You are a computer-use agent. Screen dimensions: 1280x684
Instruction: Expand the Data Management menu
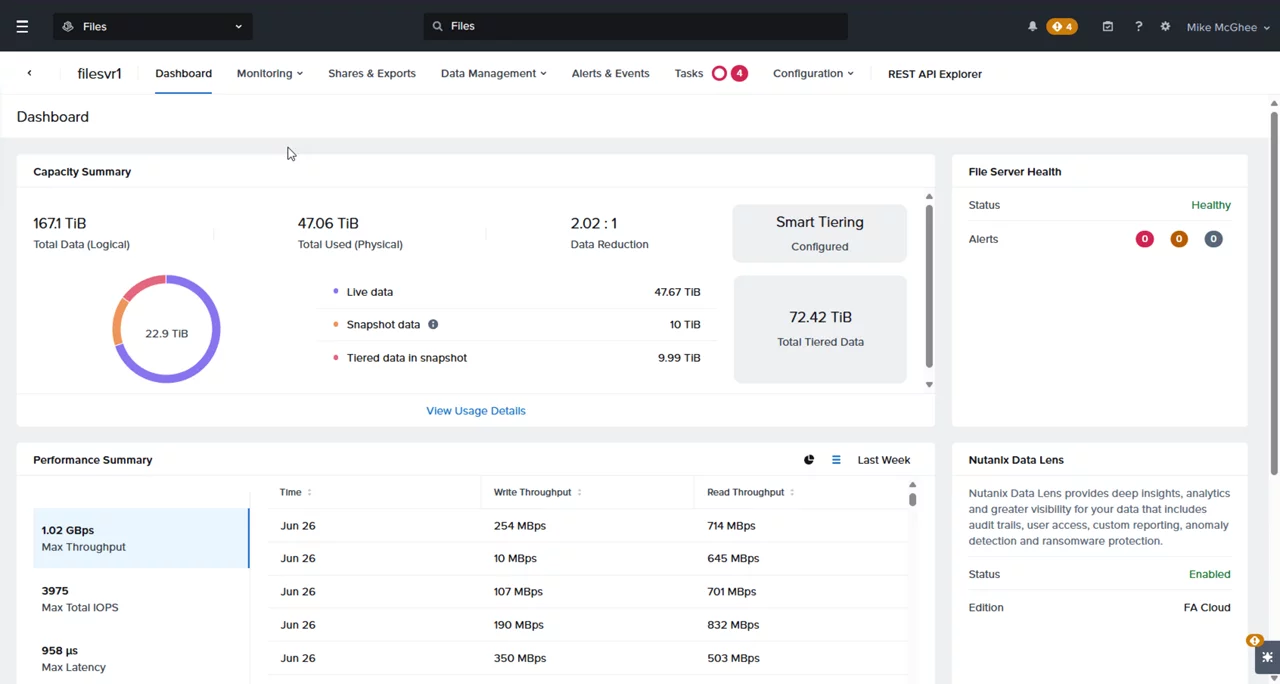pos(492,73)
